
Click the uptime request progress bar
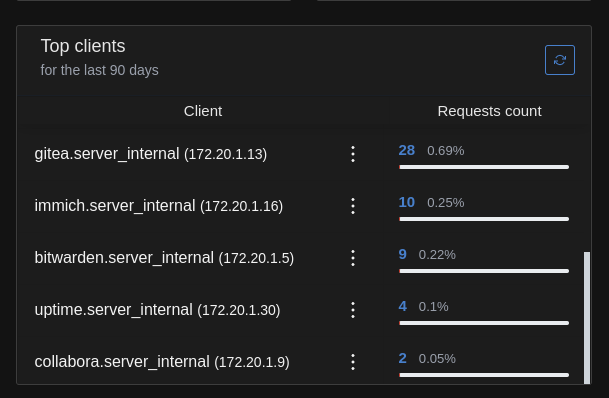[x=484, y=323]
